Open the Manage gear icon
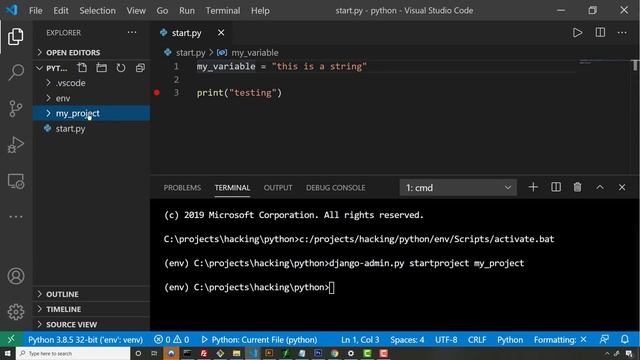640x360 pixels. pyautogui.click(x=16, y=312)
